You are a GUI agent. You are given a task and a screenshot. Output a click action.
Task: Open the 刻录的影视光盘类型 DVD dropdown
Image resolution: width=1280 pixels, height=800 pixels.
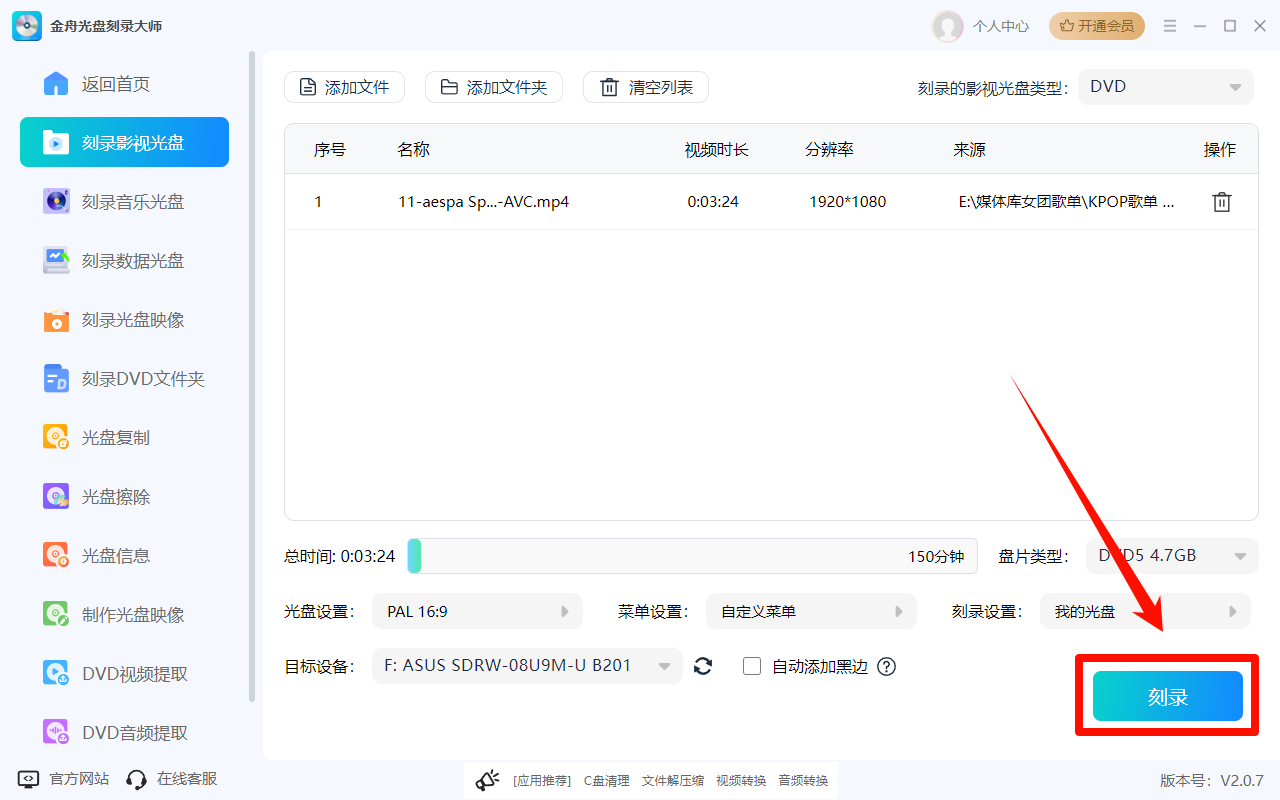pos(1165,87)
